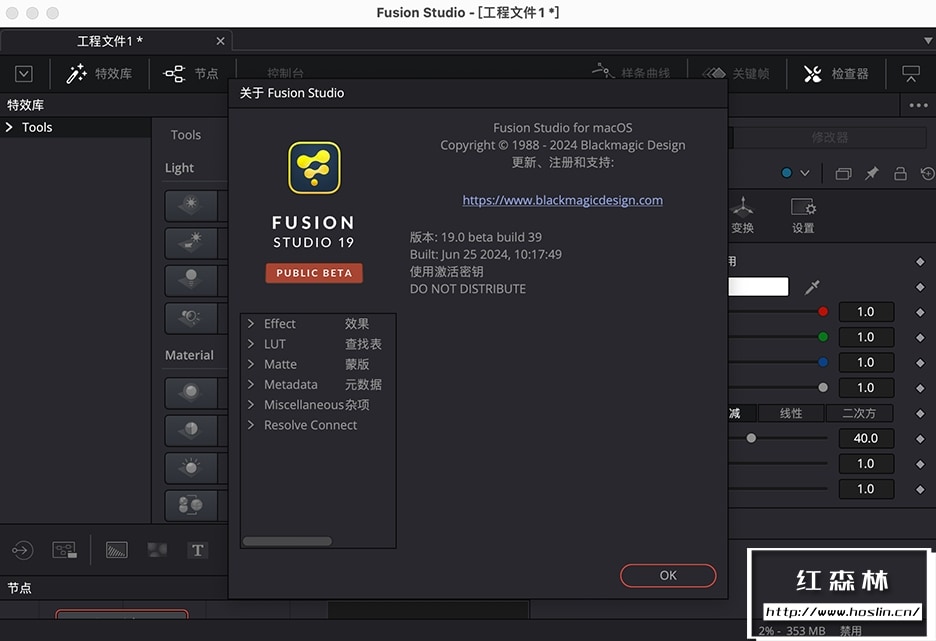Toggle keyframe diamond beside green value

(x=920, y=337)
